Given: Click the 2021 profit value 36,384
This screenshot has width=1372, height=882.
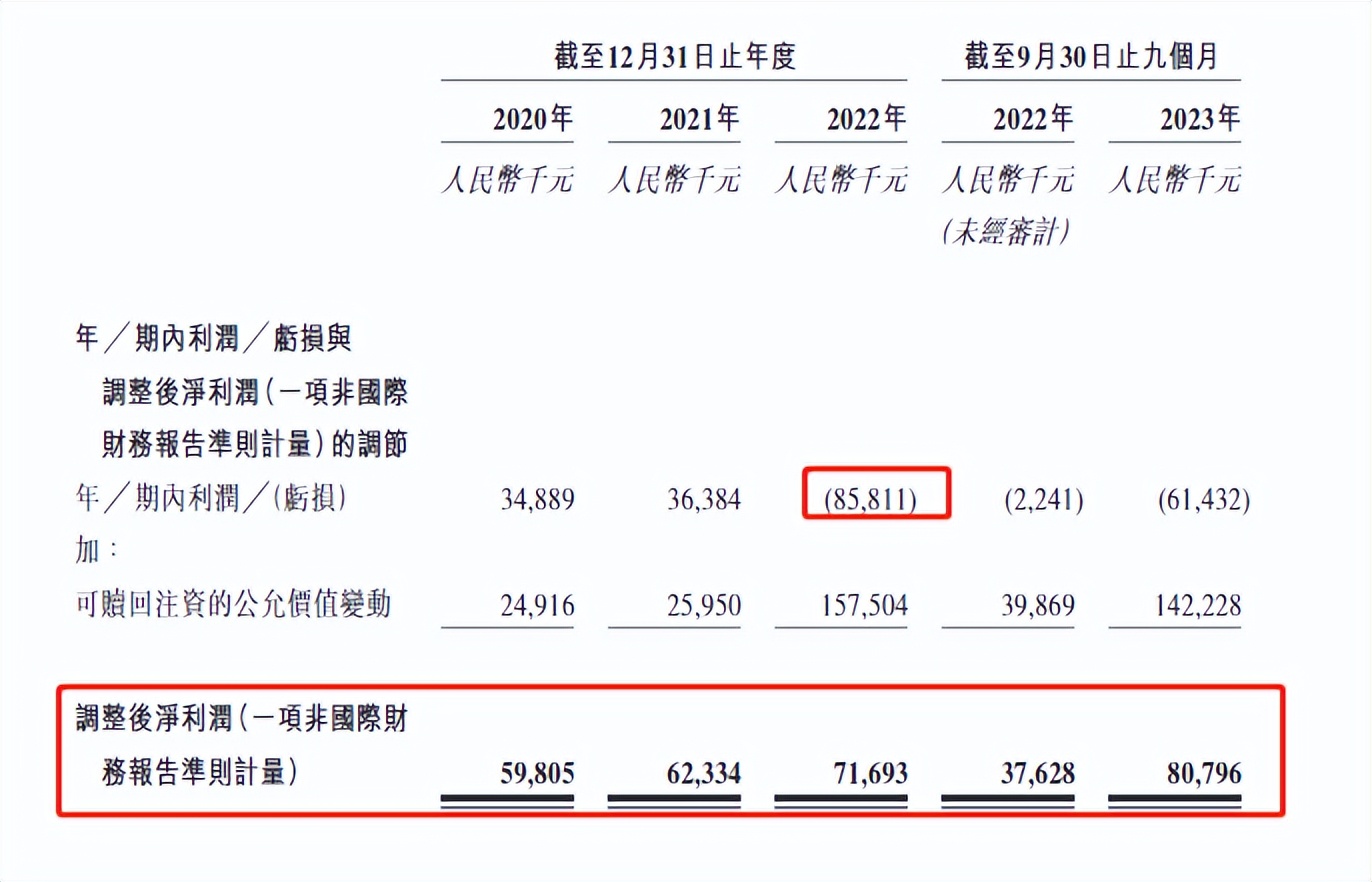Looking at the screenshot, I should (704, 500).
